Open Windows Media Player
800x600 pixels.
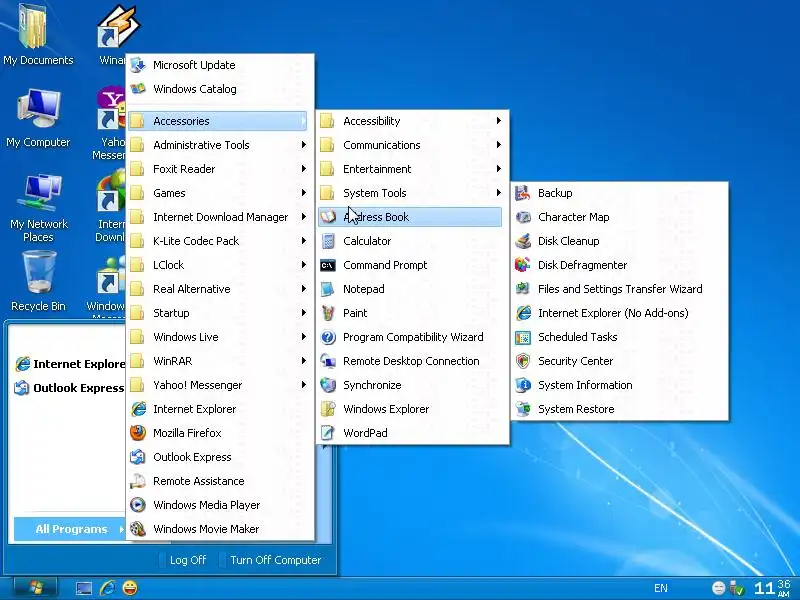pyautogui.click(x=218, y=505)
